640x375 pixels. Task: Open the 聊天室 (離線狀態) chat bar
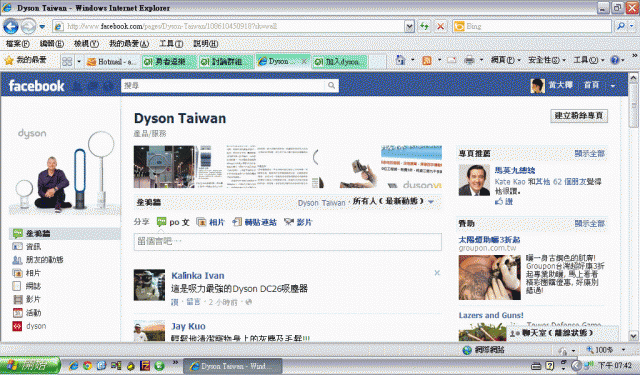[562, 333]
